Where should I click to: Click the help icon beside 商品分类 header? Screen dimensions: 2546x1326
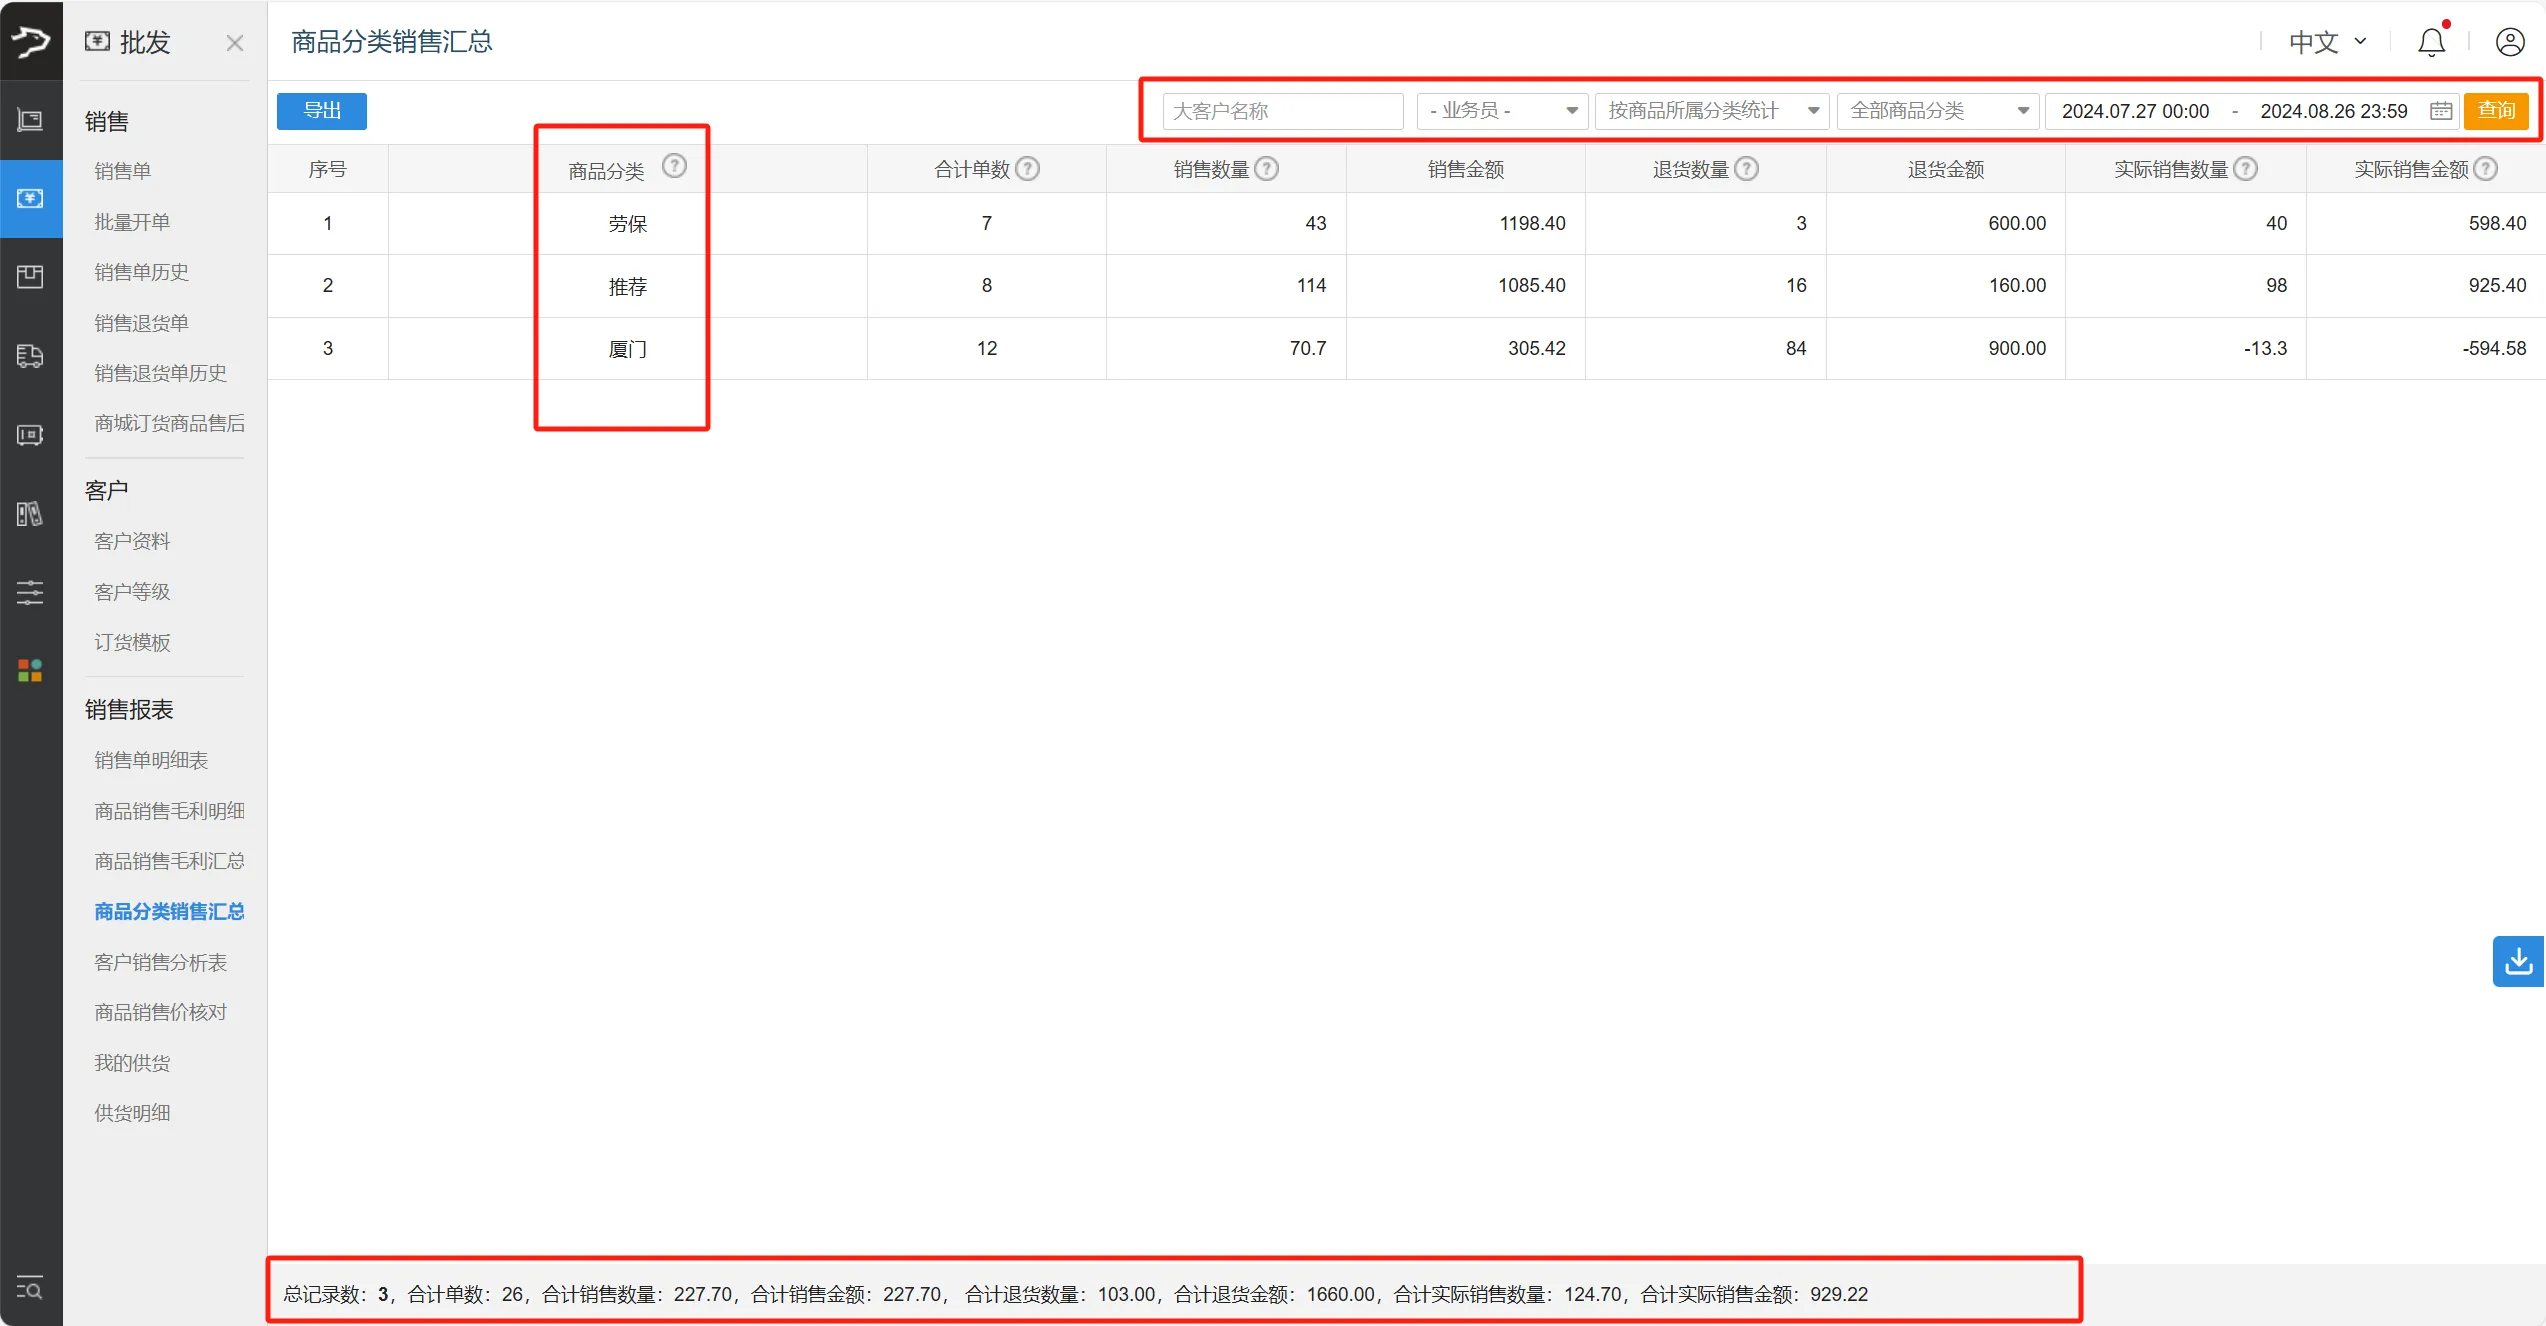tap(675, 166)
